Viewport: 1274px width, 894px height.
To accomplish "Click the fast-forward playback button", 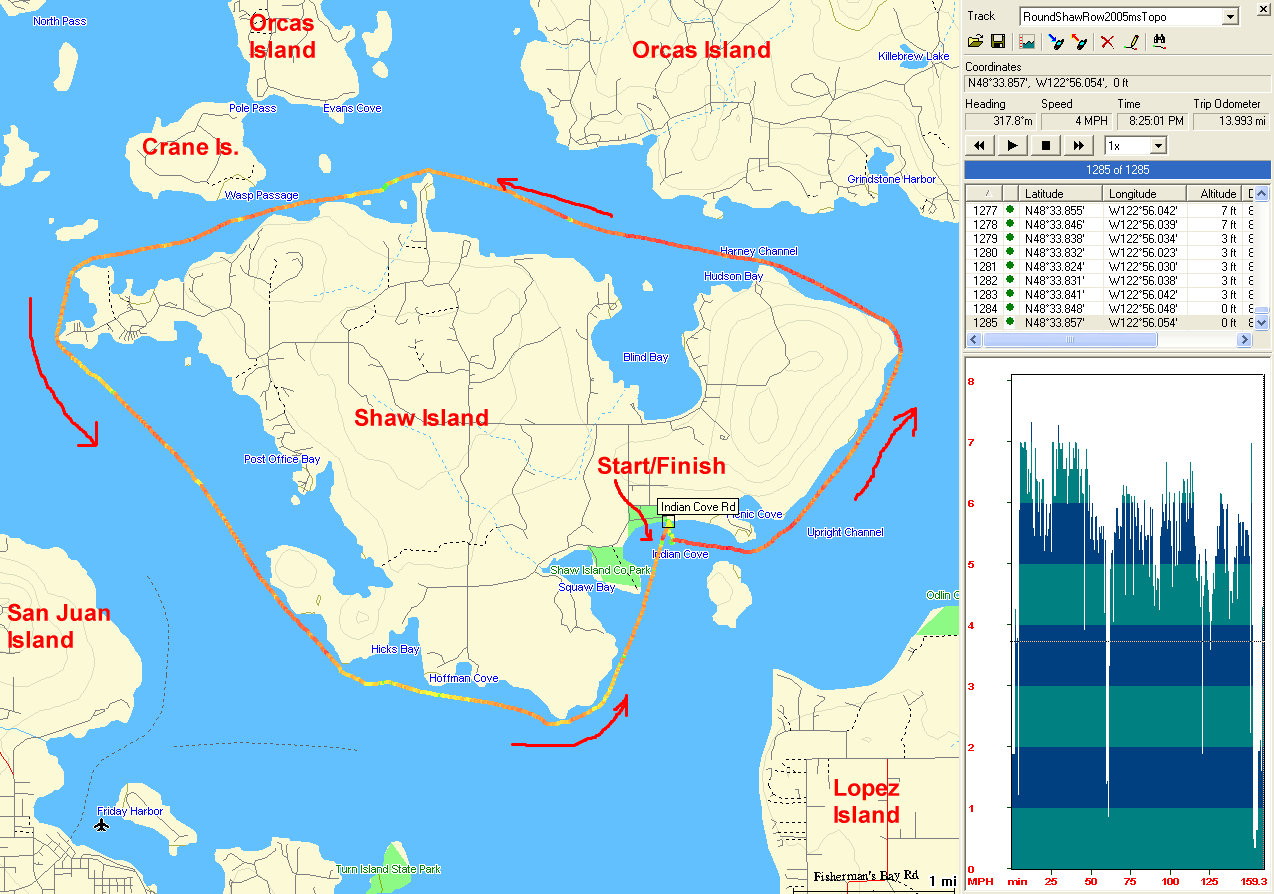I will [x=1078, y=146].
